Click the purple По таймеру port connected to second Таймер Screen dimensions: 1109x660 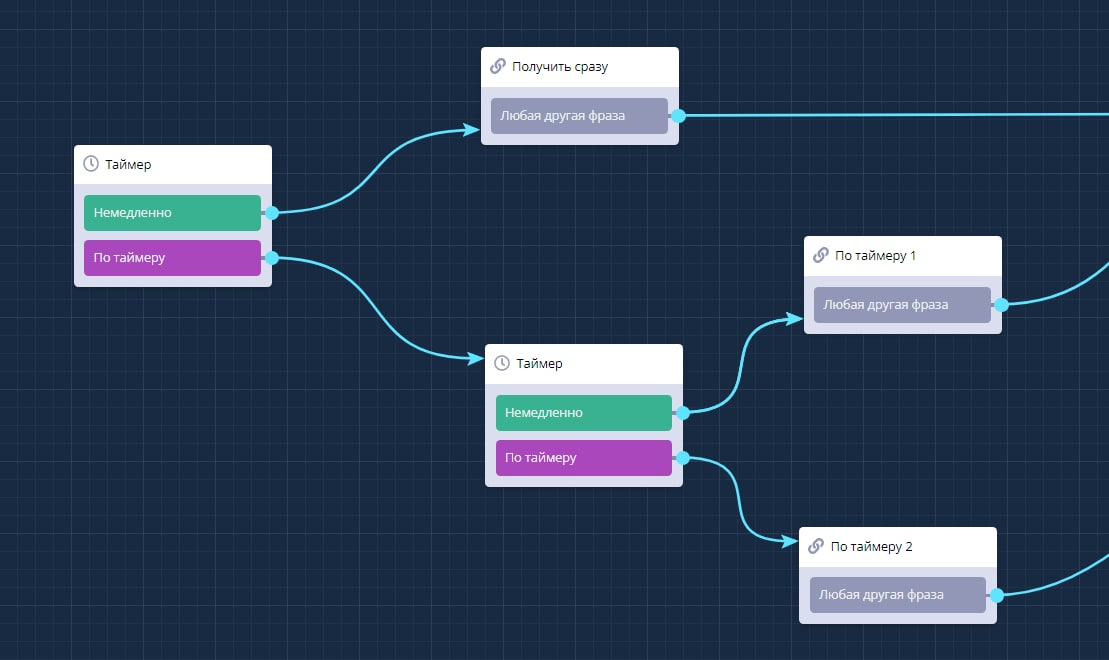[271, 258]
